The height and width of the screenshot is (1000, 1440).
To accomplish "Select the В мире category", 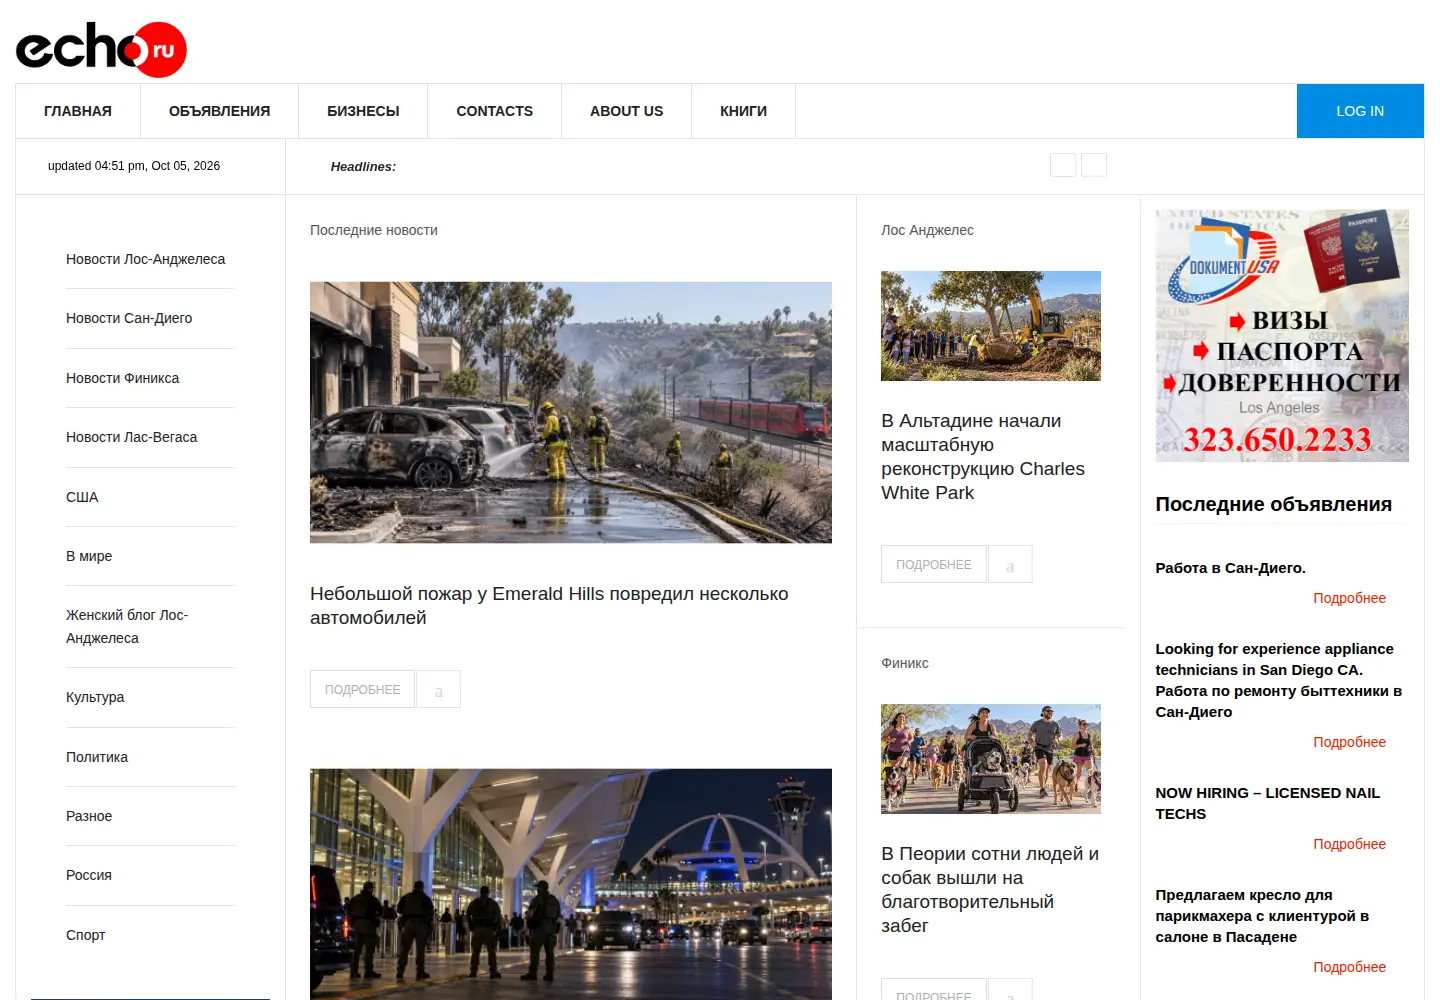I will pos(89,556).
